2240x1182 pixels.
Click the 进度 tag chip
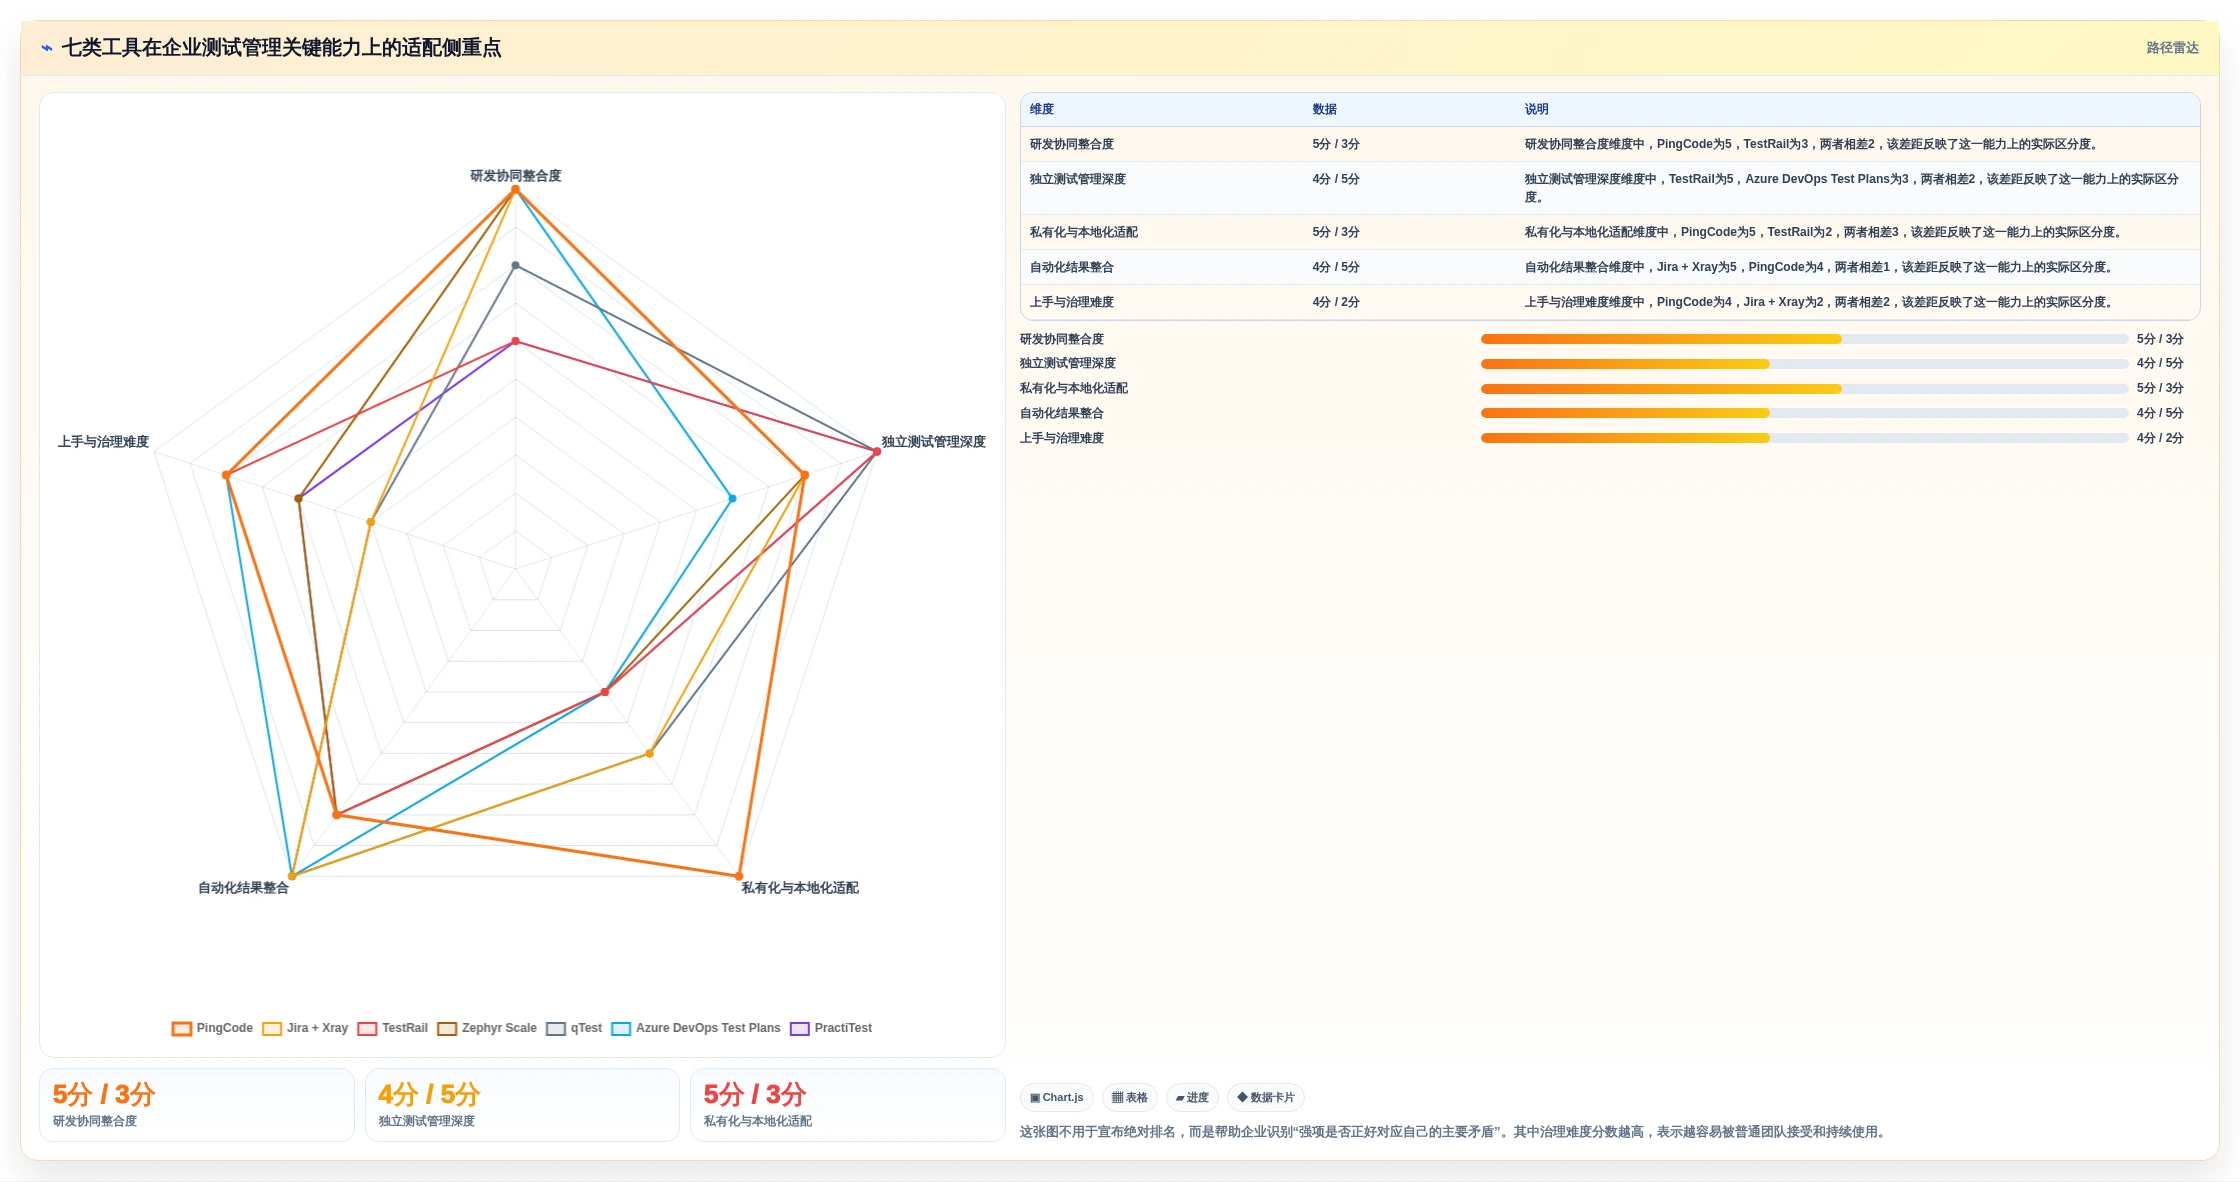(1192, 1097)
